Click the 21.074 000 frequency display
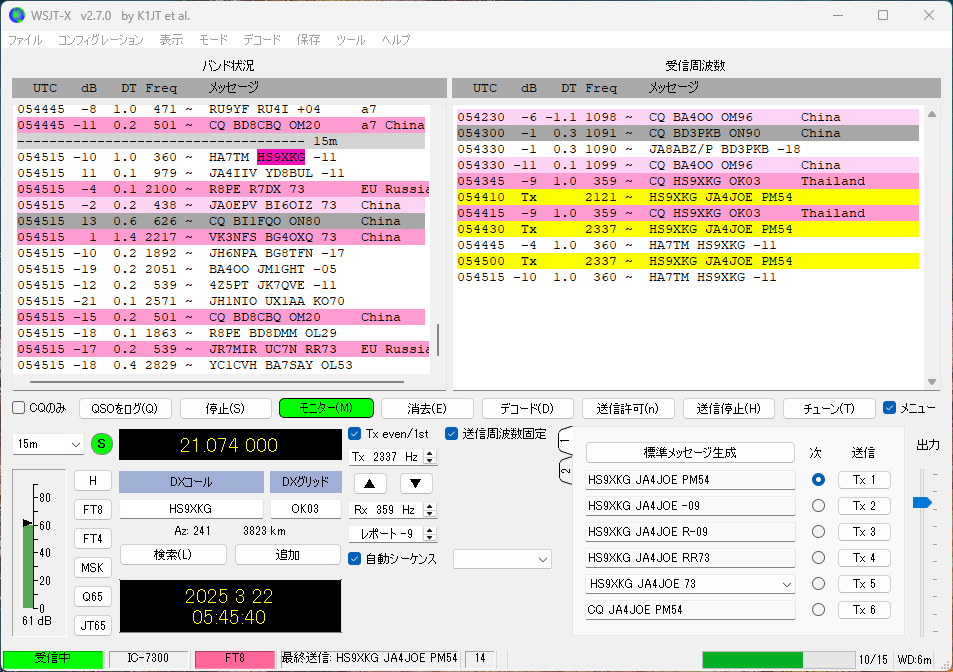Screen dimensions: 953x672 click(x=230, y=445)
